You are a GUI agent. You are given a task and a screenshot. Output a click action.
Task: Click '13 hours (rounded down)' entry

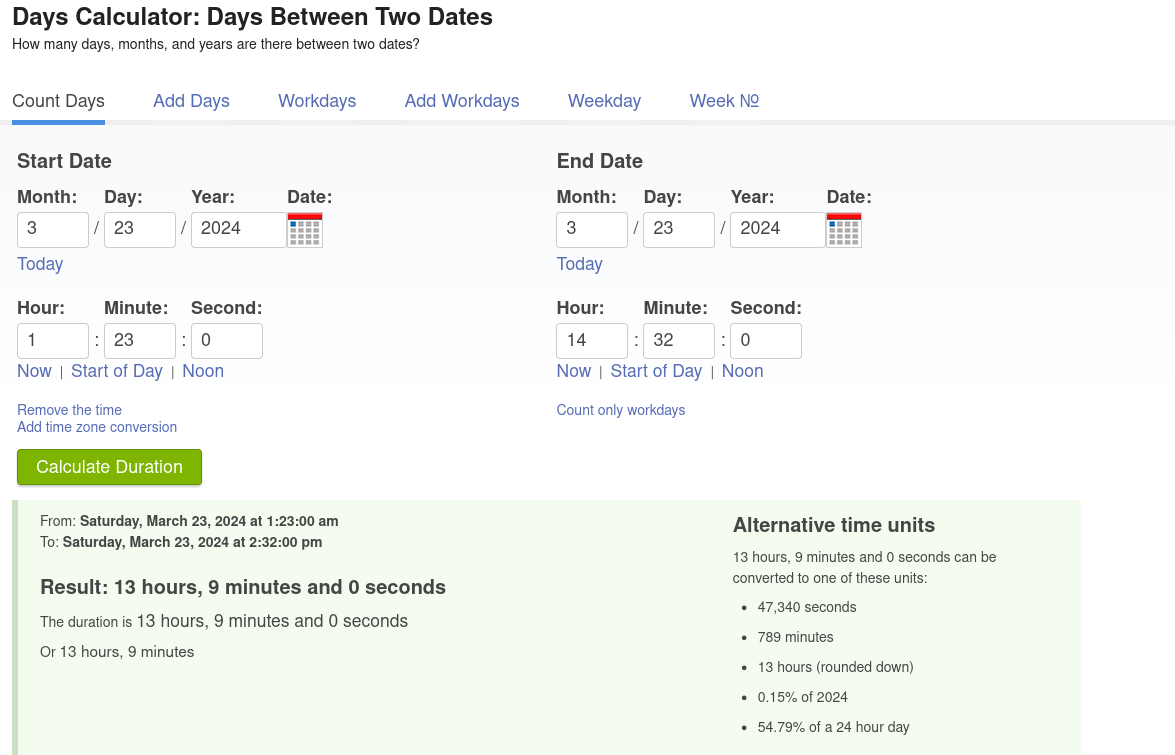pyautogui.click(x=836, y=667)
